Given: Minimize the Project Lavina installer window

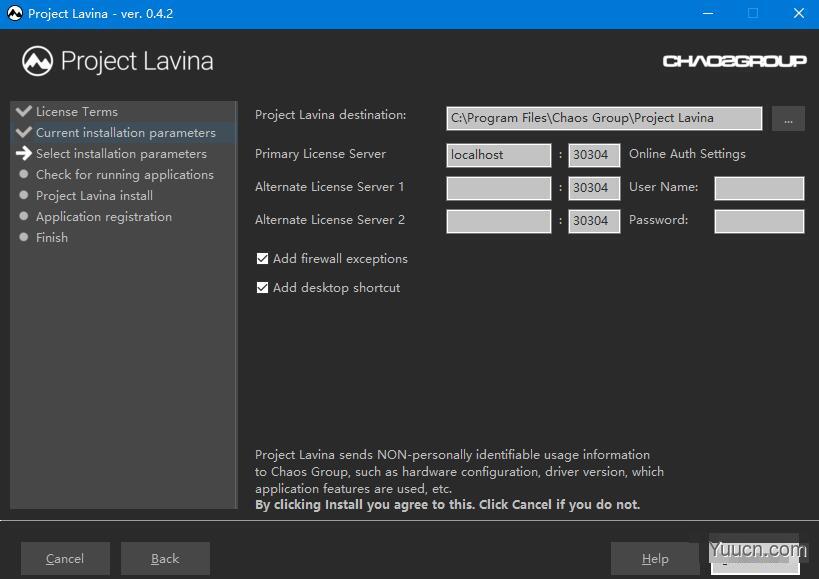Looking at the screenshot, I should [x=708, y=14].
